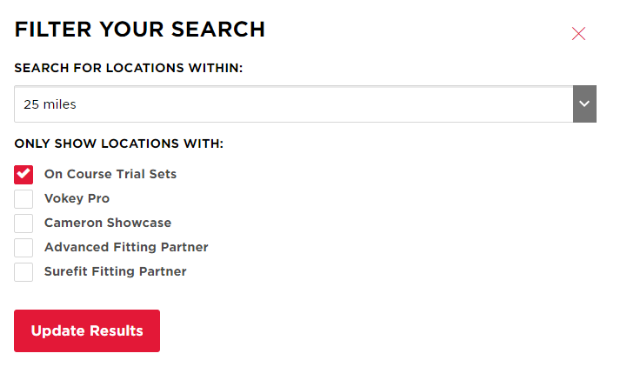Viewport: 620px width, 392px height.
Task: Check the Vokey Pro checkbox
Action: [x=23, y=199]
